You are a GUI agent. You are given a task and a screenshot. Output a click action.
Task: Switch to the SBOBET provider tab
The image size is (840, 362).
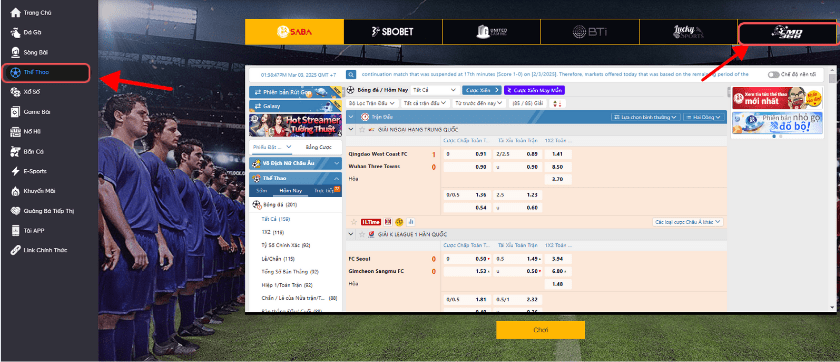[x=393, y=32]
